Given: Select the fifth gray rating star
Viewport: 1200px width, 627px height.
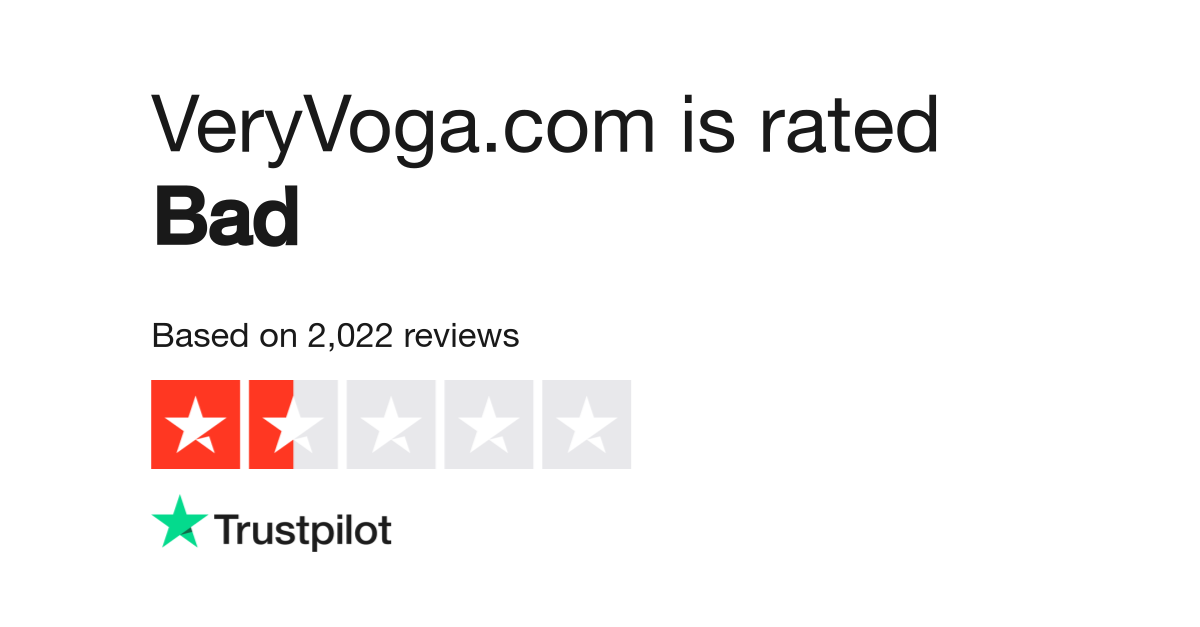Looking at the screenshot, I should point(587,424).
